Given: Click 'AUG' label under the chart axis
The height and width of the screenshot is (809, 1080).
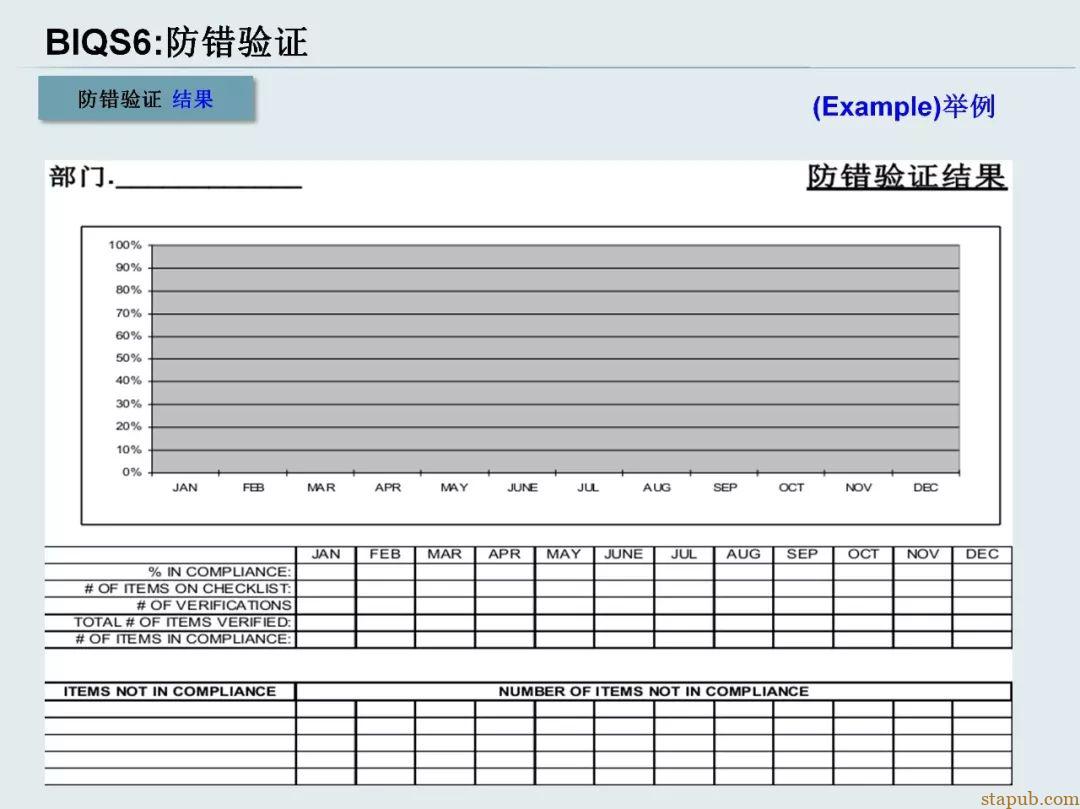Looking at the screenshot, I should click(x=656, y=487).
